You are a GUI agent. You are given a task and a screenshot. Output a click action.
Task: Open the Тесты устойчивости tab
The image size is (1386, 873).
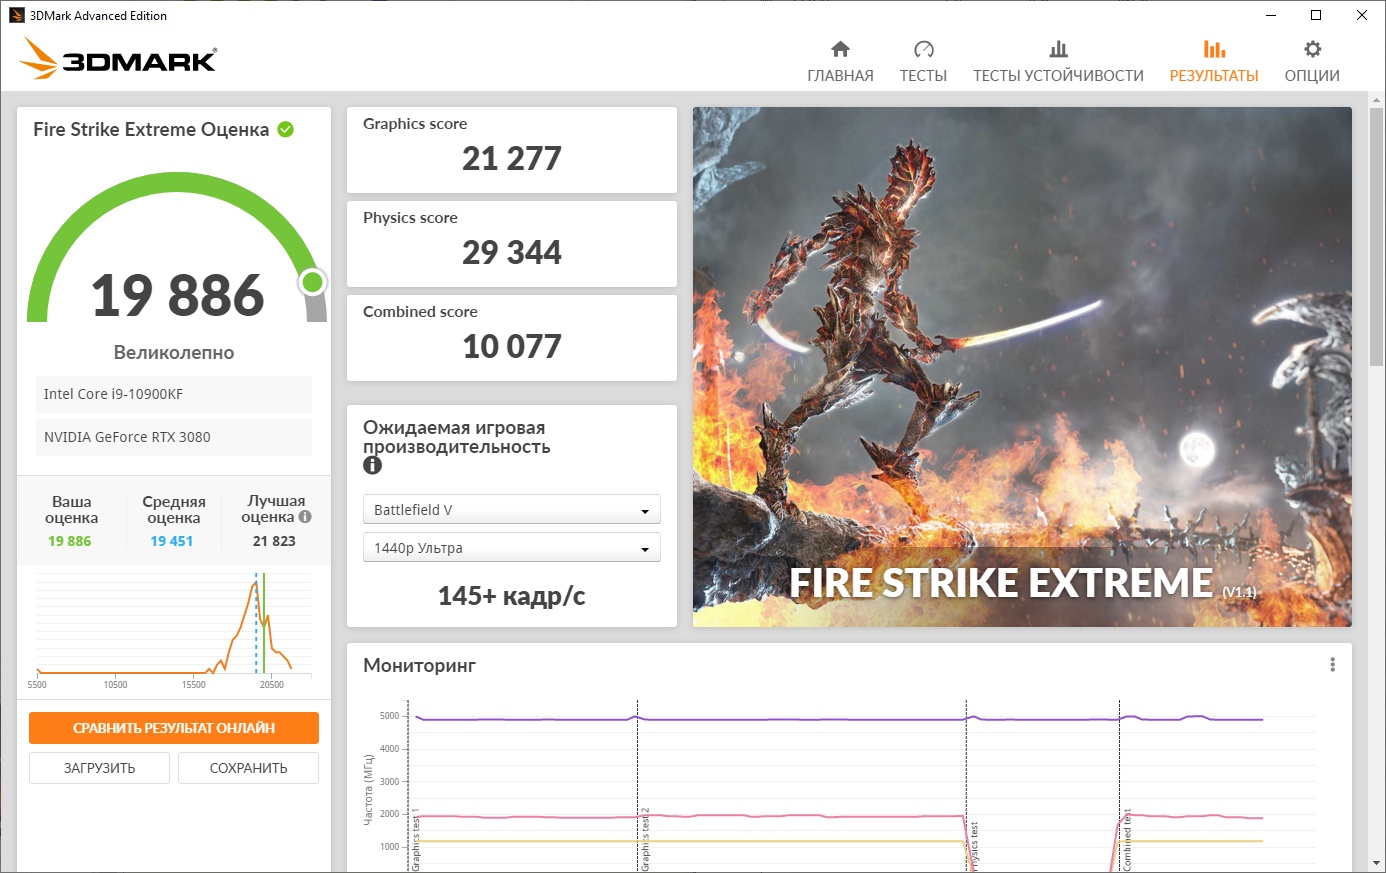(1058, 62)
